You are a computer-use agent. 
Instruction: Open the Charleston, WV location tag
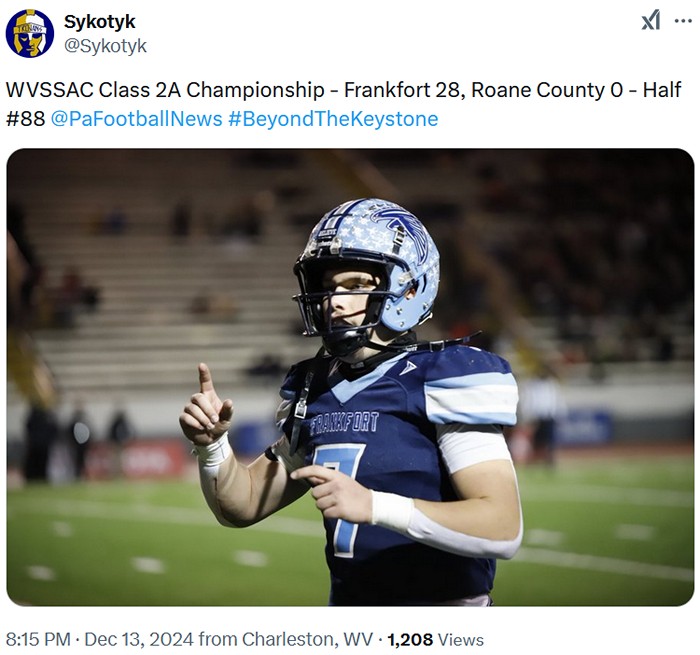coord(307,639)
